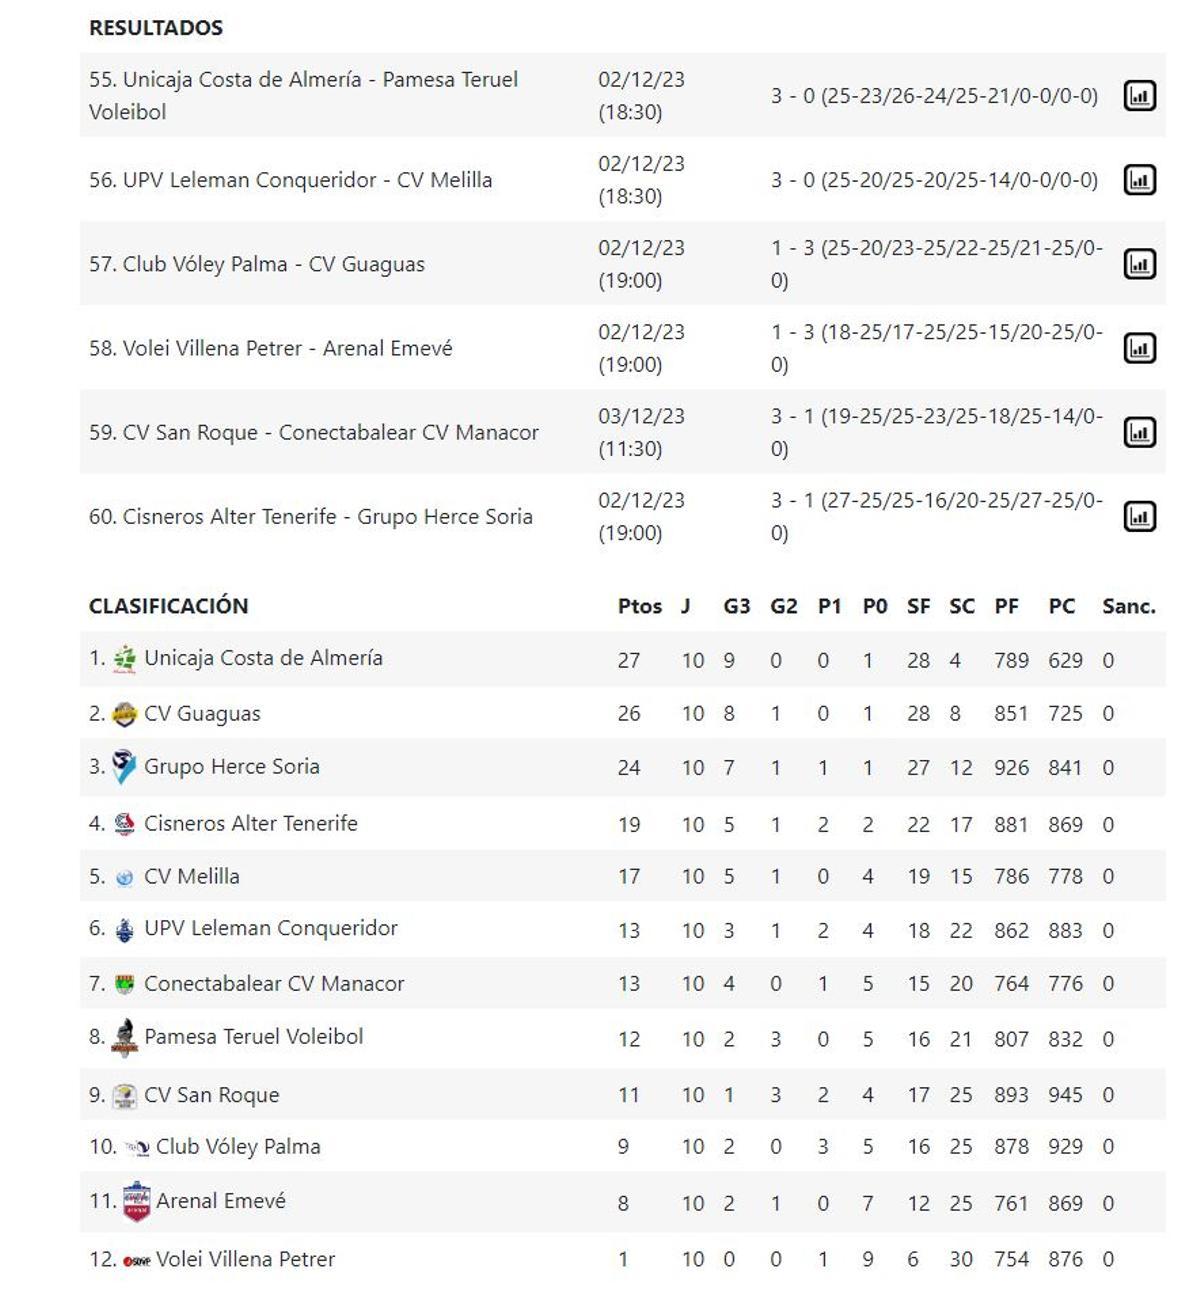Select the CLASIFICACIÓN section header
Screen dimensions: 1200x1291
coord(168,605)
